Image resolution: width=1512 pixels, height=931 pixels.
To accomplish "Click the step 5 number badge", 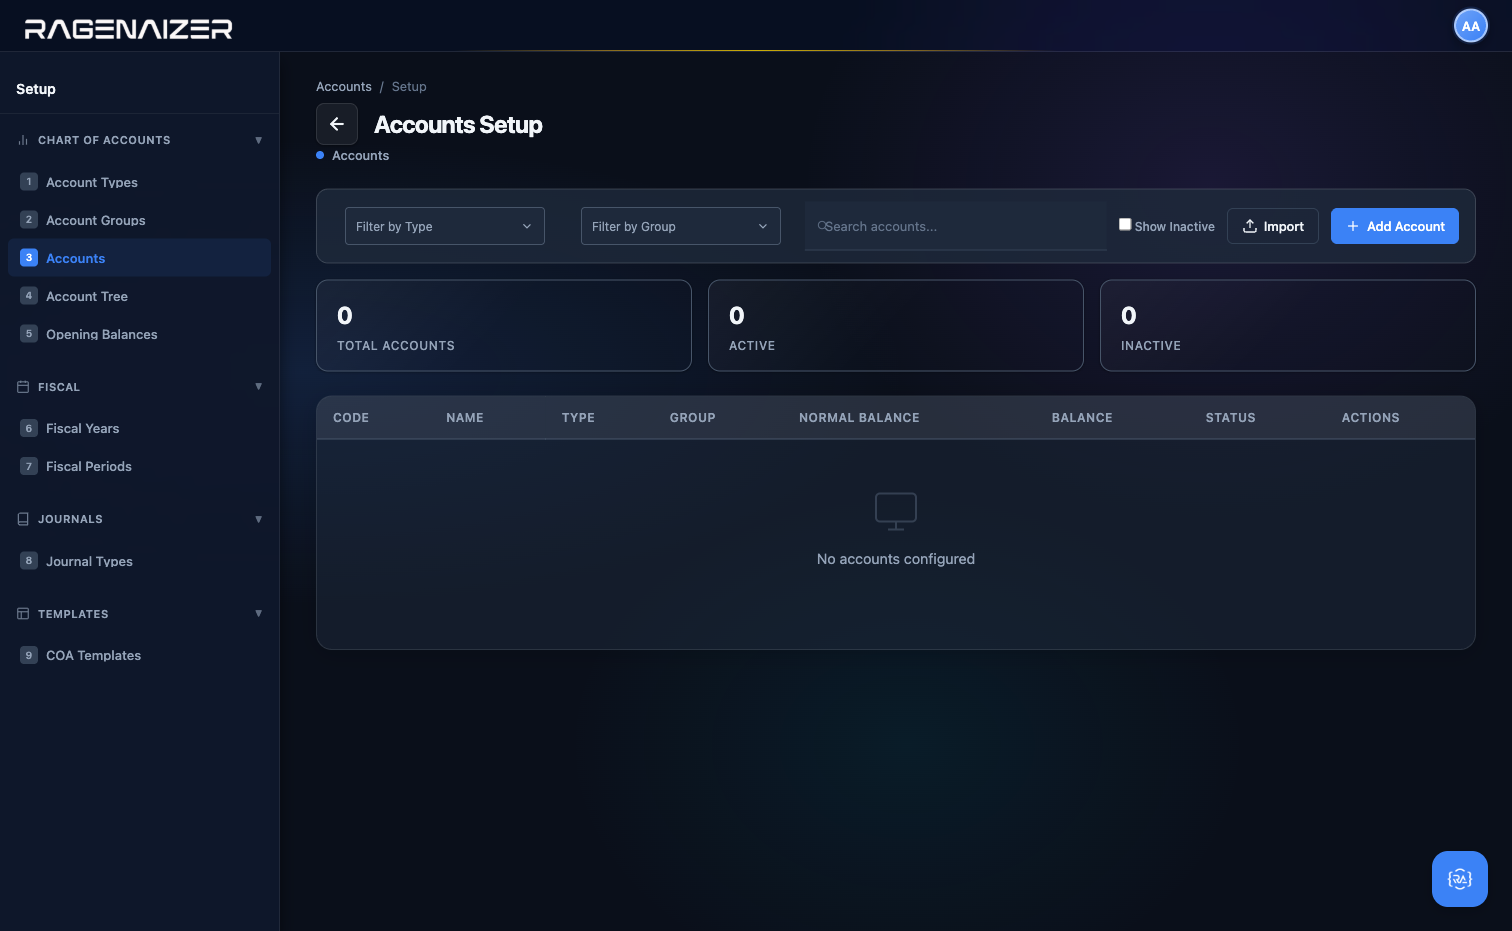I will [29, 334].
